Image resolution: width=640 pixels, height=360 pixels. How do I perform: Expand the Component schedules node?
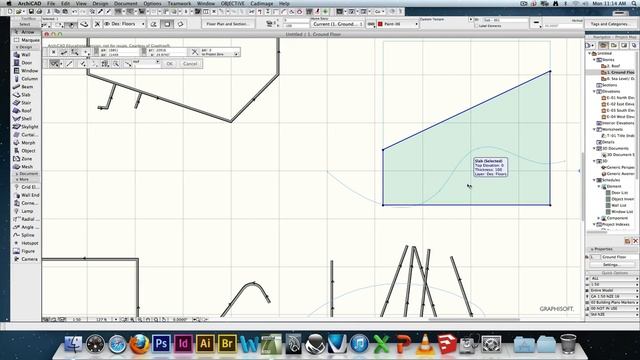tap(599, 218)
